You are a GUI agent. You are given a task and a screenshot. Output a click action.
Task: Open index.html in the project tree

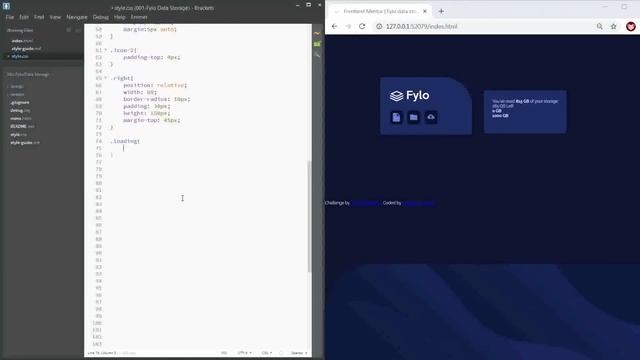tap(20, 118)
